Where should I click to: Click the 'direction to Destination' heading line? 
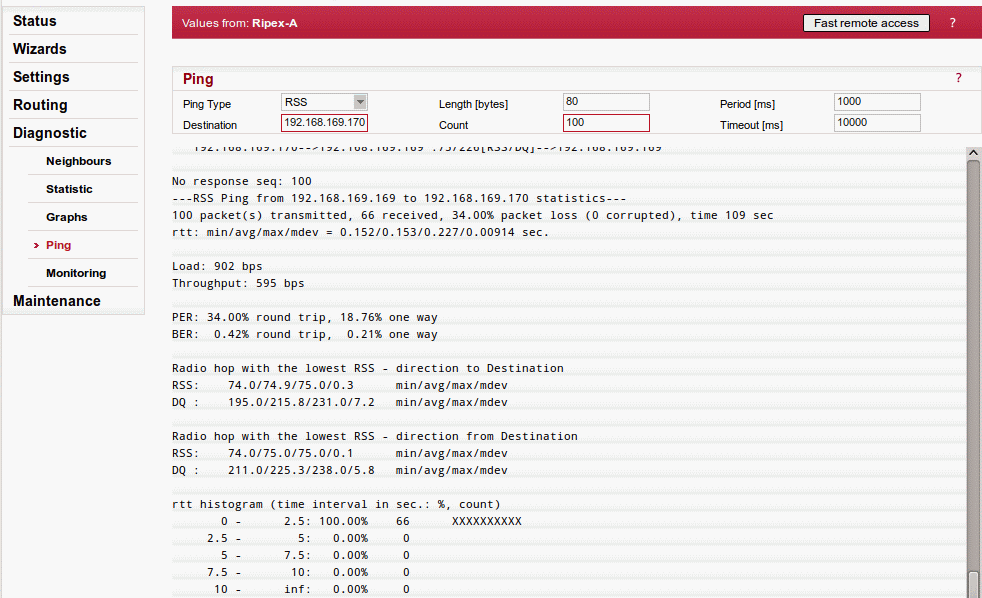[x=368, y=368]
